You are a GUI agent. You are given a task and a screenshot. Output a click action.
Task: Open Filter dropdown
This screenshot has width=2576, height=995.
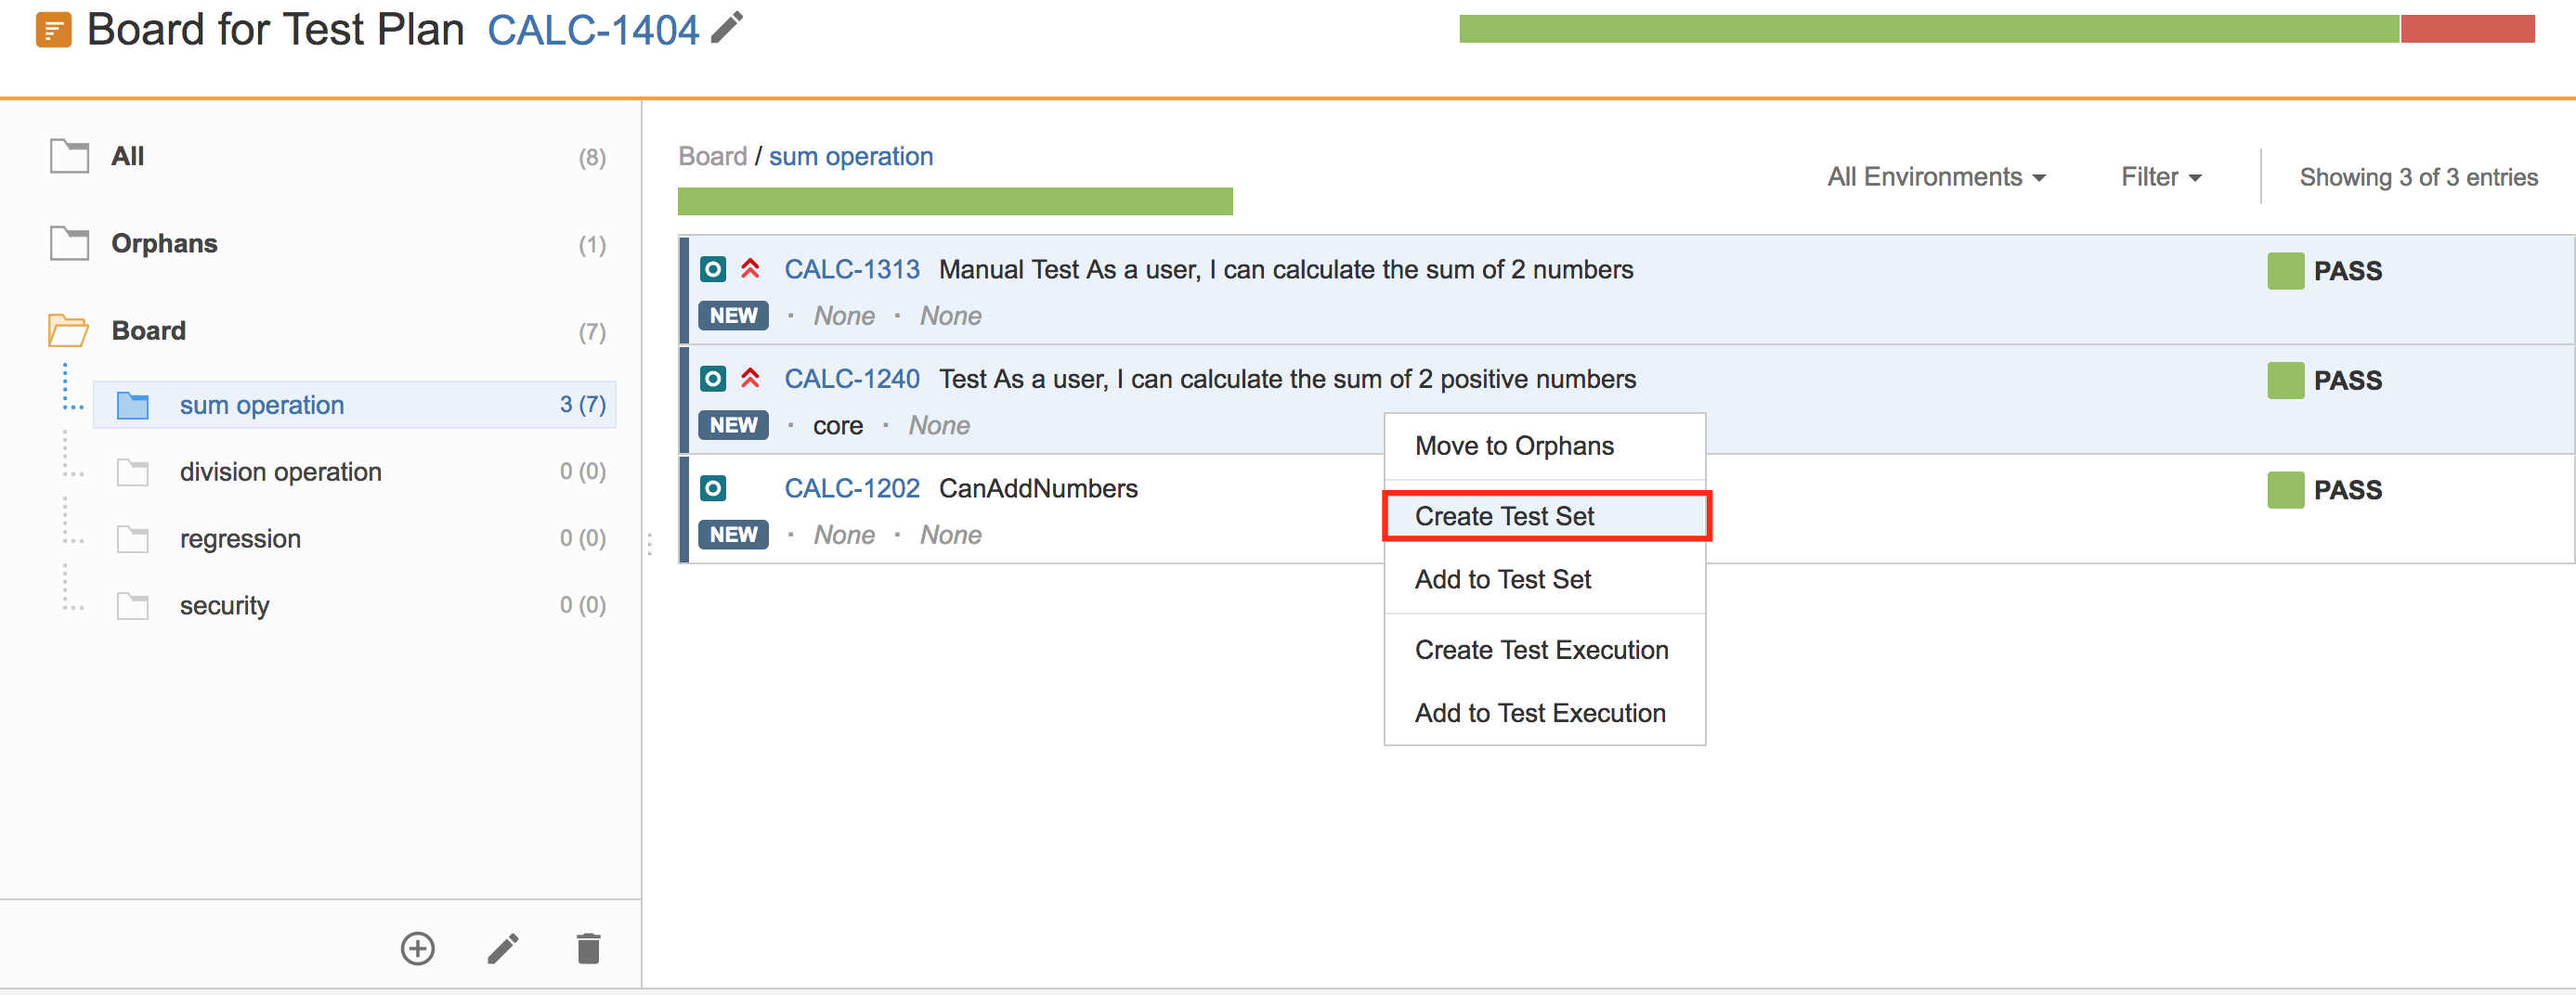2161,177
